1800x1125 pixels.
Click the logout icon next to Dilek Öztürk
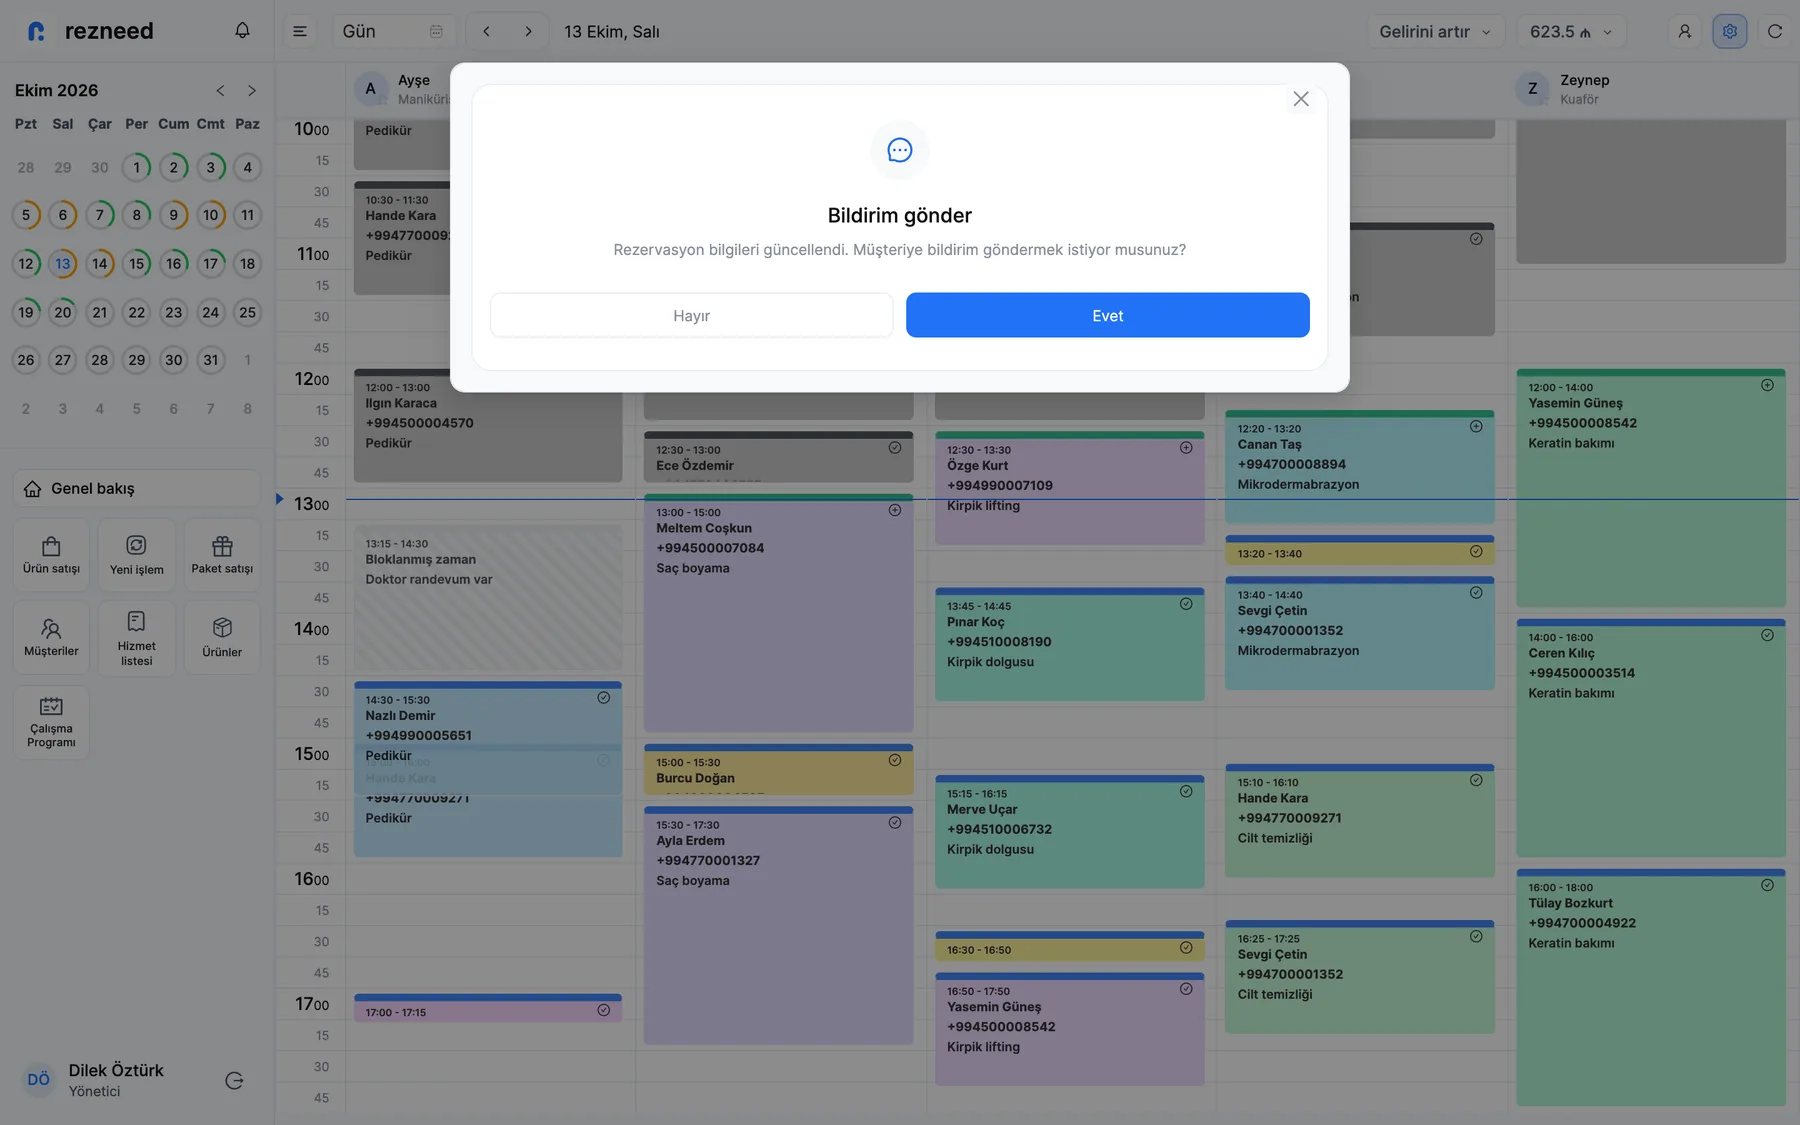click(x=234, y=1080)
